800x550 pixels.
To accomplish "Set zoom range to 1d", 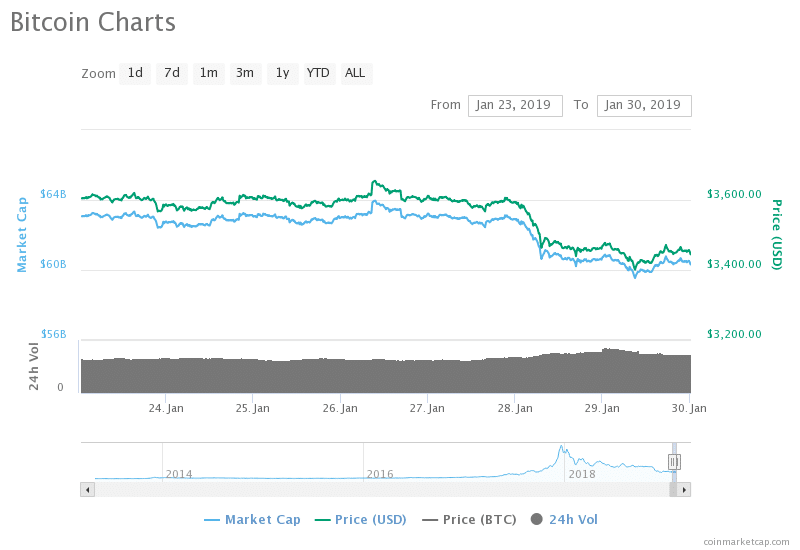I will 135,73.
